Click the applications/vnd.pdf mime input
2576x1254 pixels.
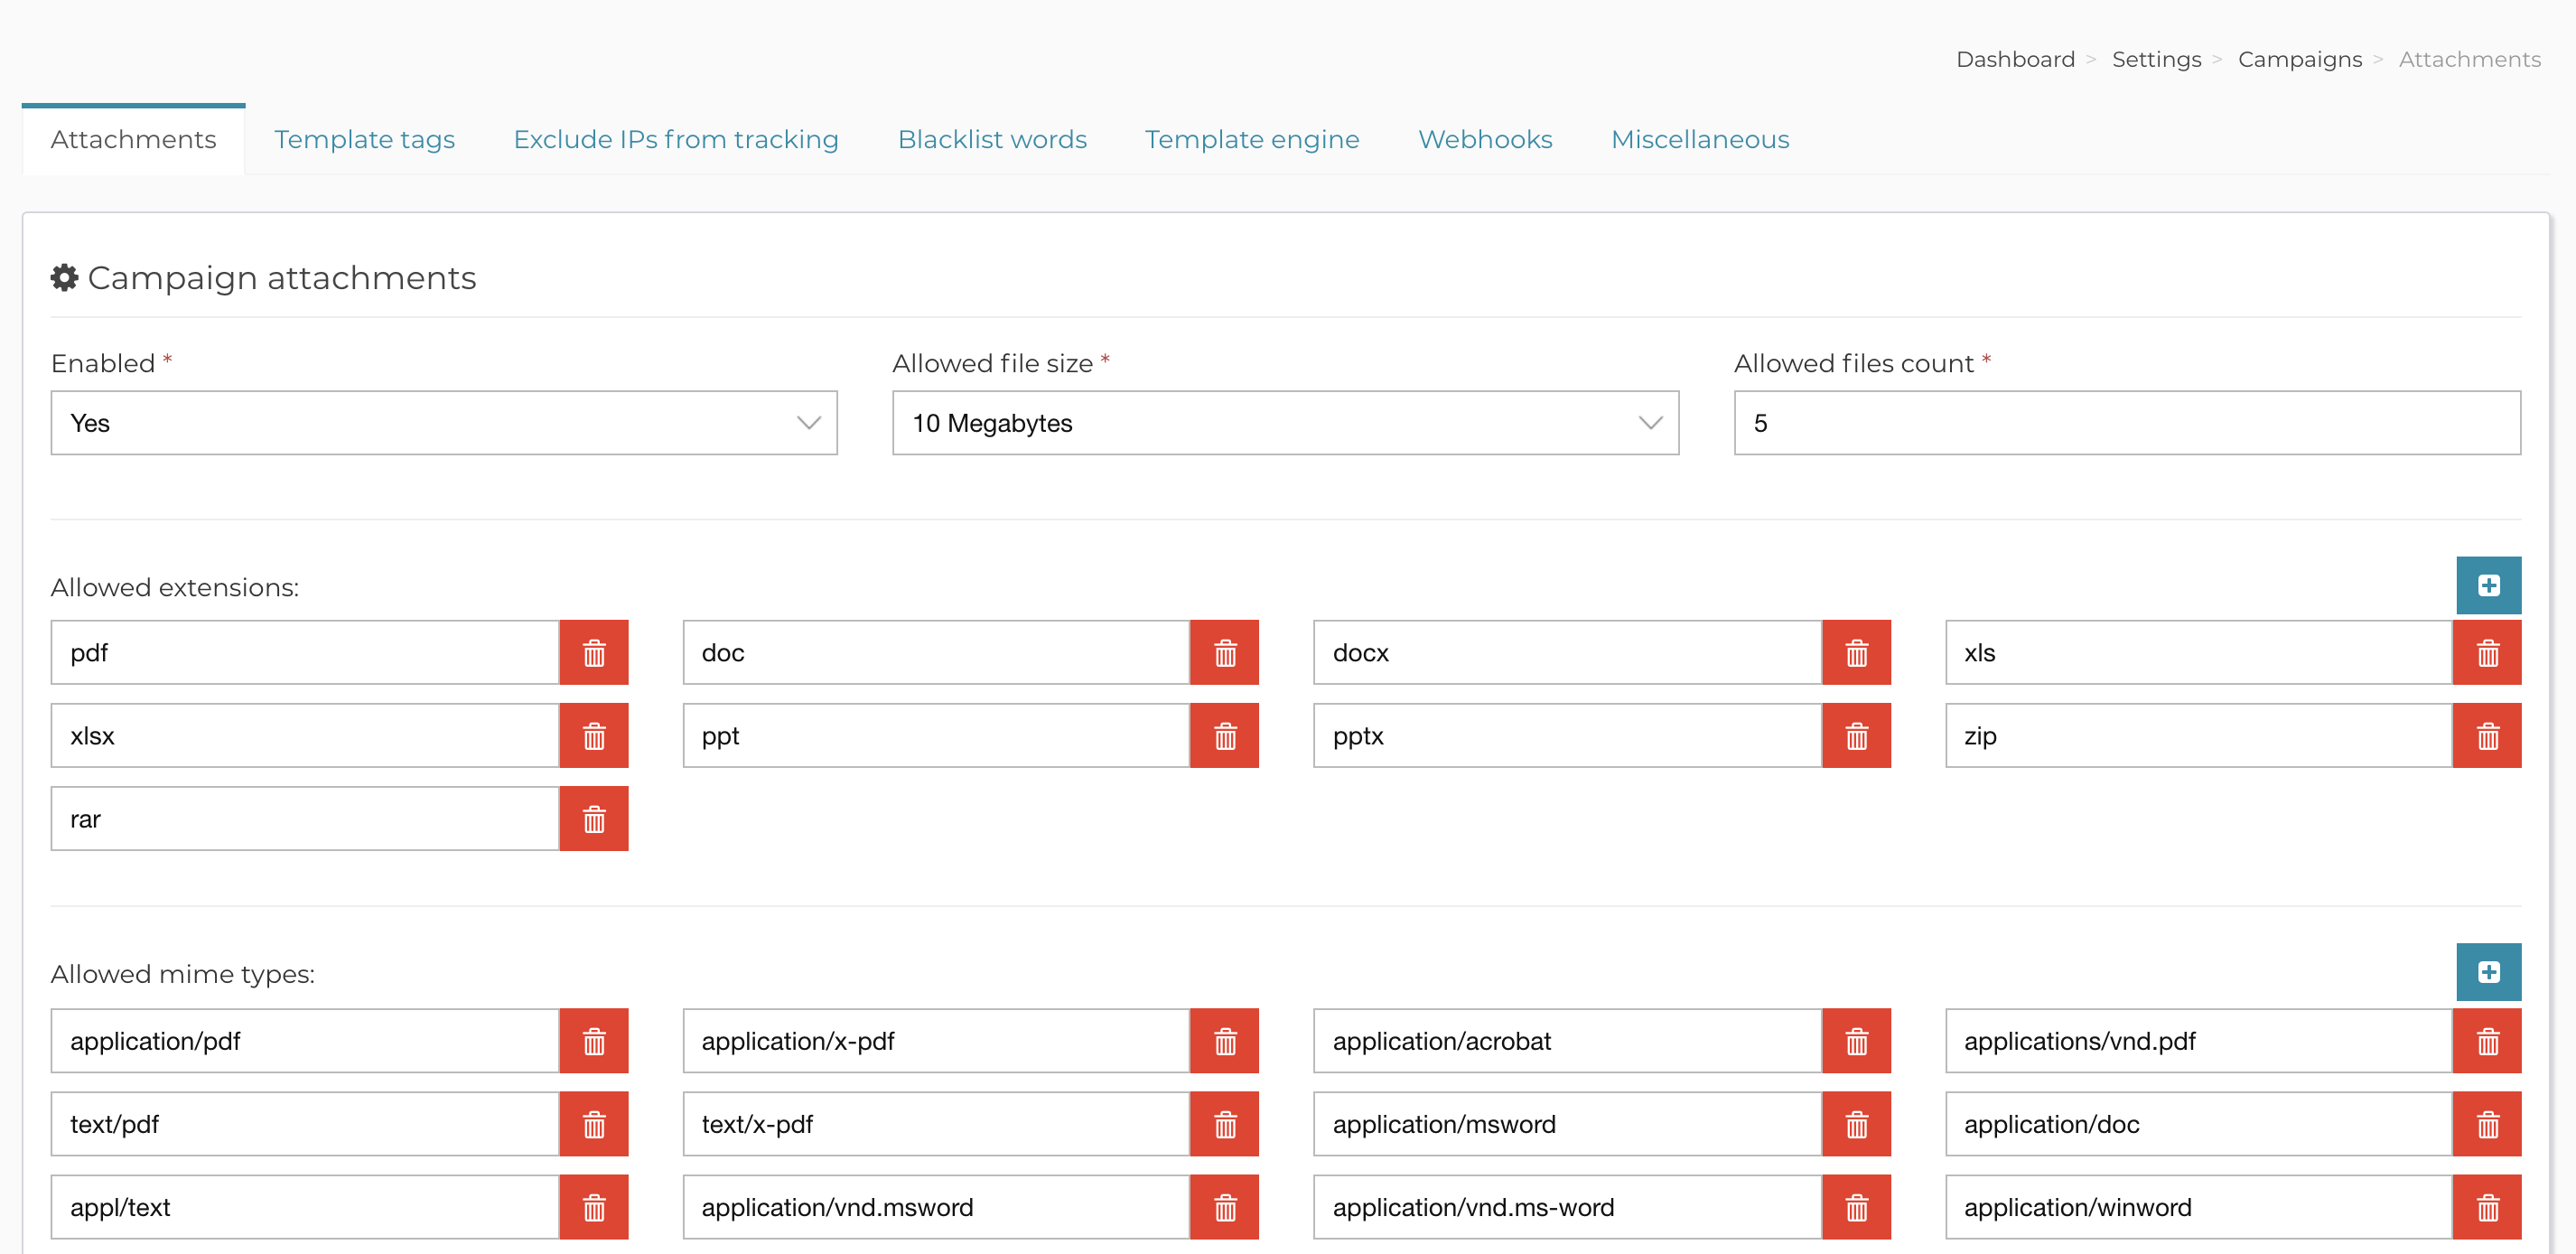tap(2199, 1040)
